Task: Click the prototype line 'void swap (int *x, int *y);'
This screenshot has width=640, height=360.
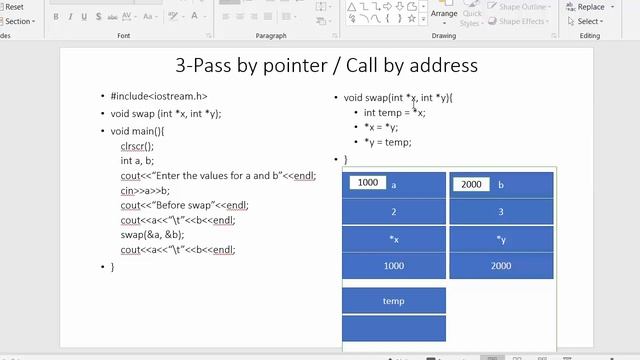Action: (166, 114)
